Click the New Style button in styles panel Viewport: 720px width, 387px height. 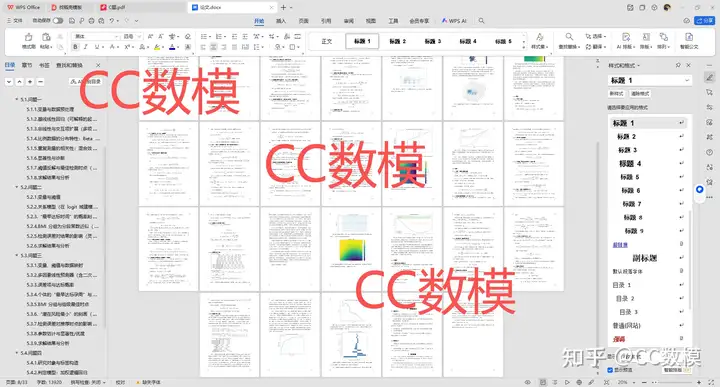tap(616, 93)
